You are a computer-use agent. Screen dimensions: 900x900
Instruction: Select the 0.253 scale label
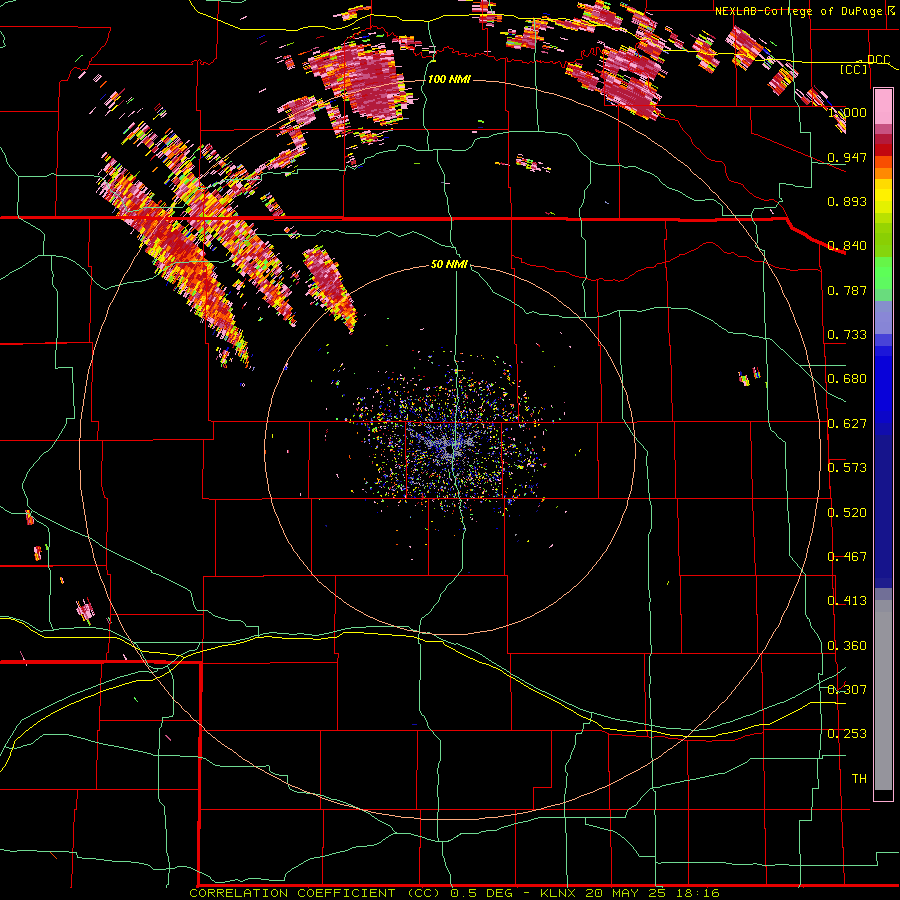click(847, 734)
